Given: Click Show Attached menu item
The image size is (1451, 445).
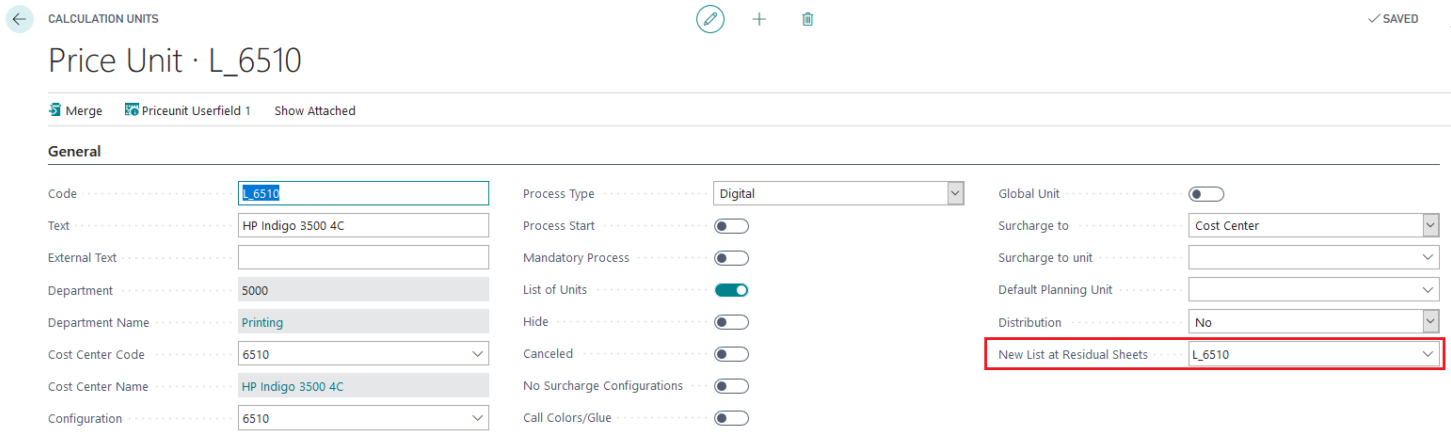Looking at the screenshot, I should pyautogui.click(x=315, y=110).
